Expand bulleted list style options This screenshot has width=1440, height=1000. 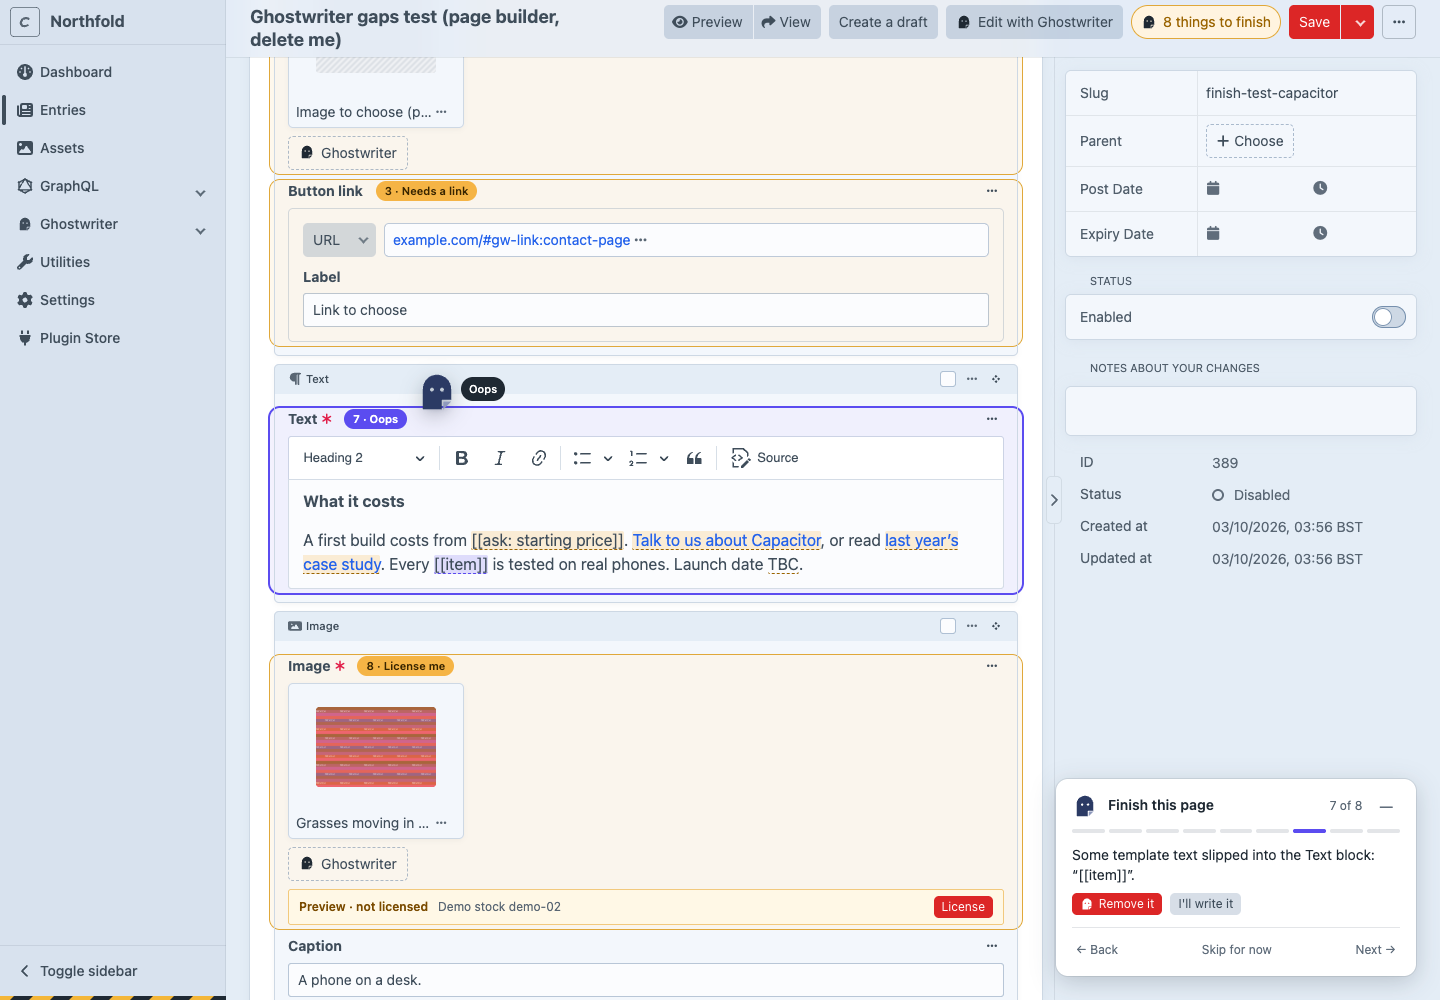coord(608,458)
